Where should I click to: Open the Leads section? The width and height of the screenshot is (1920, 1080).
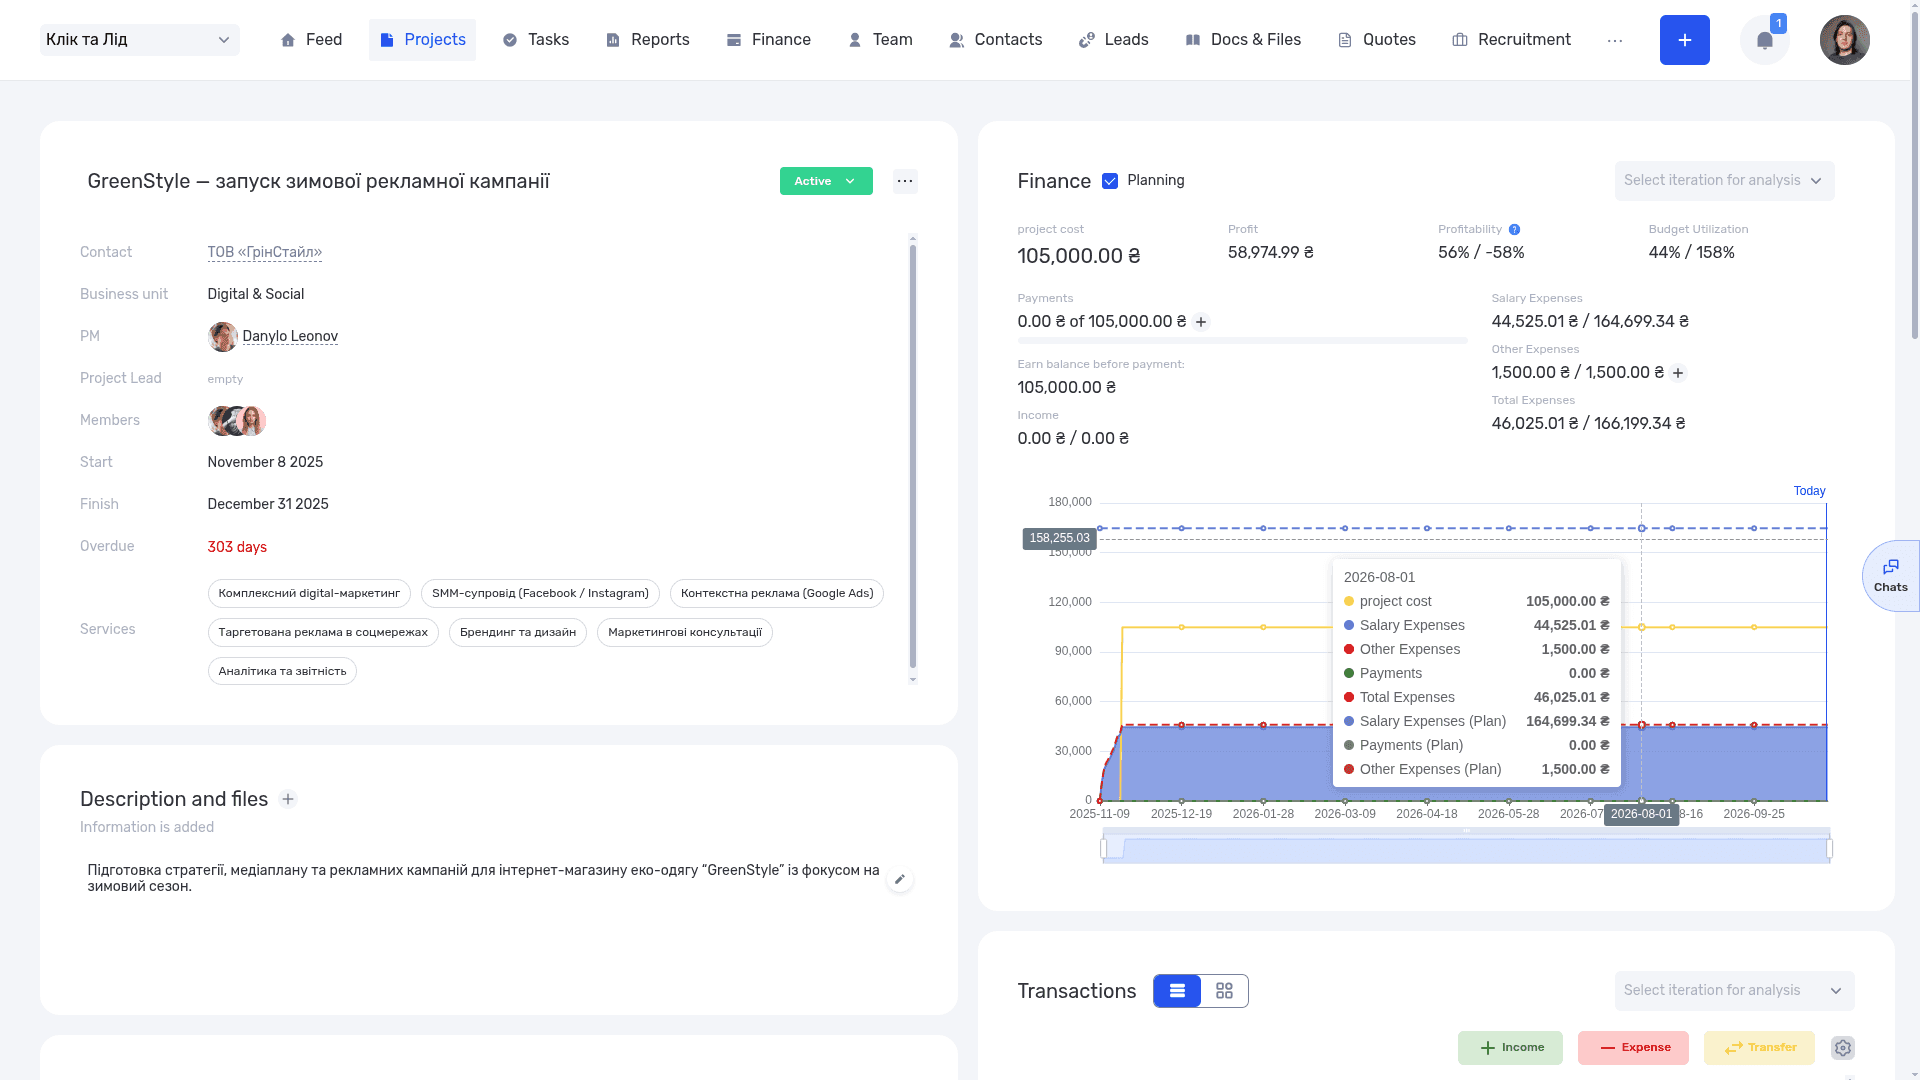tap(1113, 40)
